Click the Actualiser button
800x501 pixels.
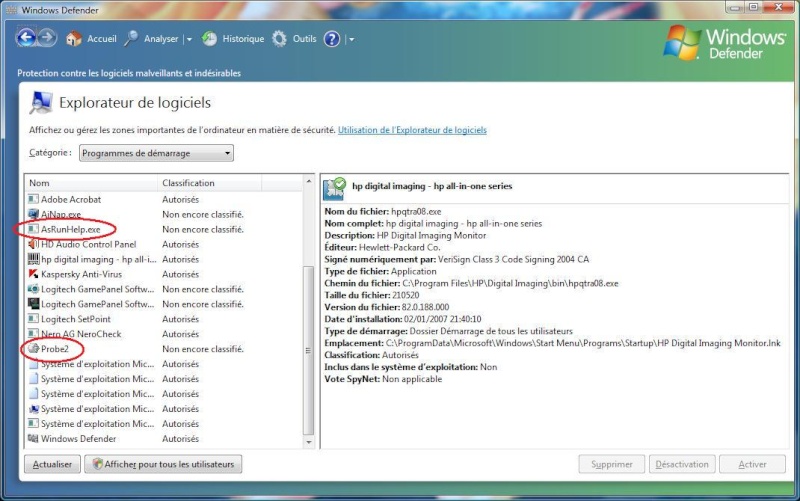[52, 464]
